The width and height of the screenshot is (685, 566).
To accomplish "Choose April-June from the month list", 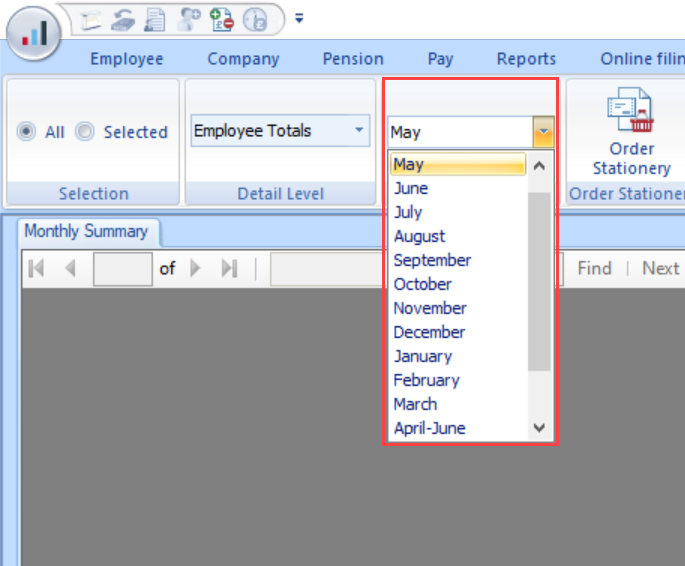I will pos(458,428).
